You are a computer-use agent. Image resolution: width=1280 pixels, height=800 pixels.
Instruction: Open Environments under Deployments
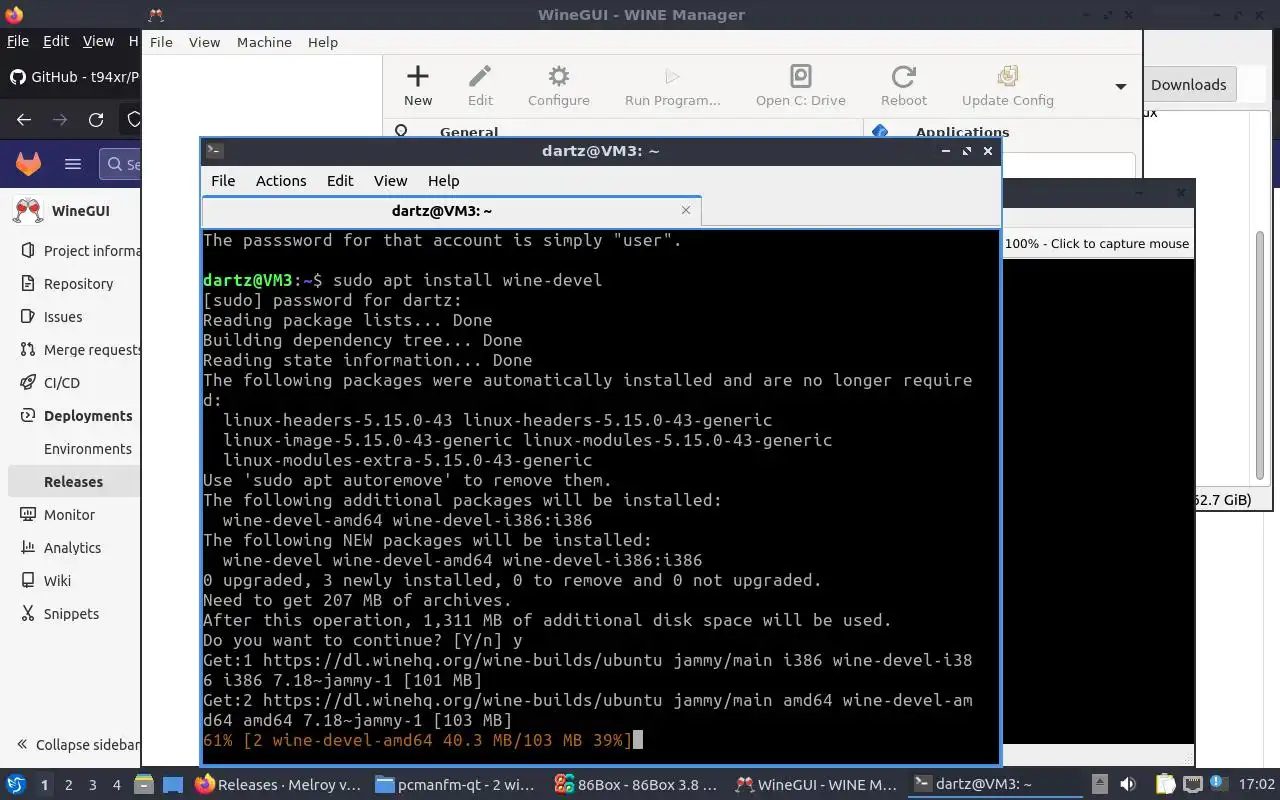(x=88, y=449)
